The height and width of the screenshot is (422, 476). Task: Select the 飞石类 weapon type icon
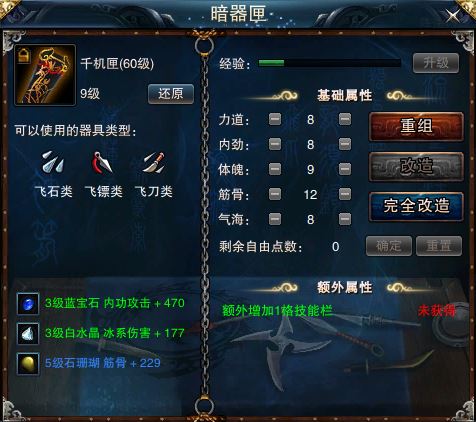point(53,162)
